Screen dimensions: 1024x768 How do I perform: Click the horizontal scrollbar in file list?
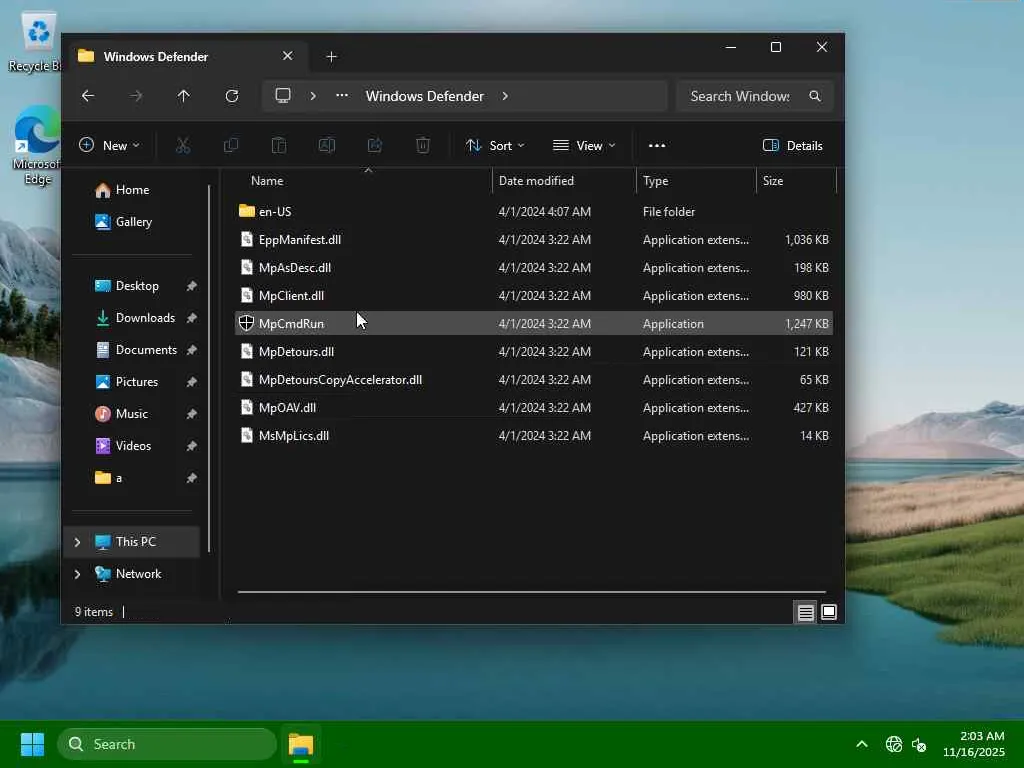click(531, 592)
